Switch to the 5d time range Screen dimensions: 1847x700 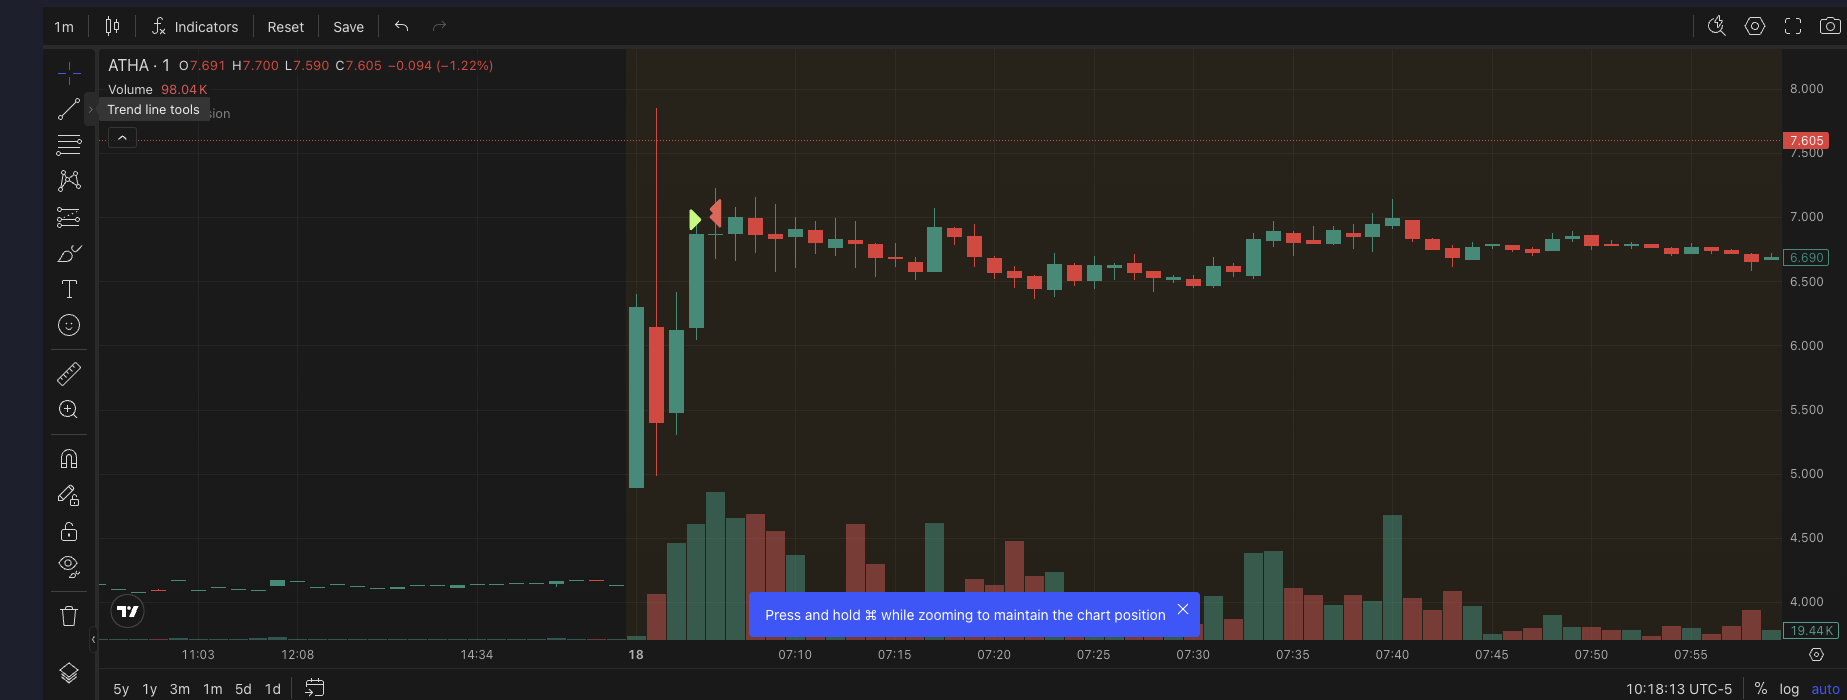(x=243, y=689)
